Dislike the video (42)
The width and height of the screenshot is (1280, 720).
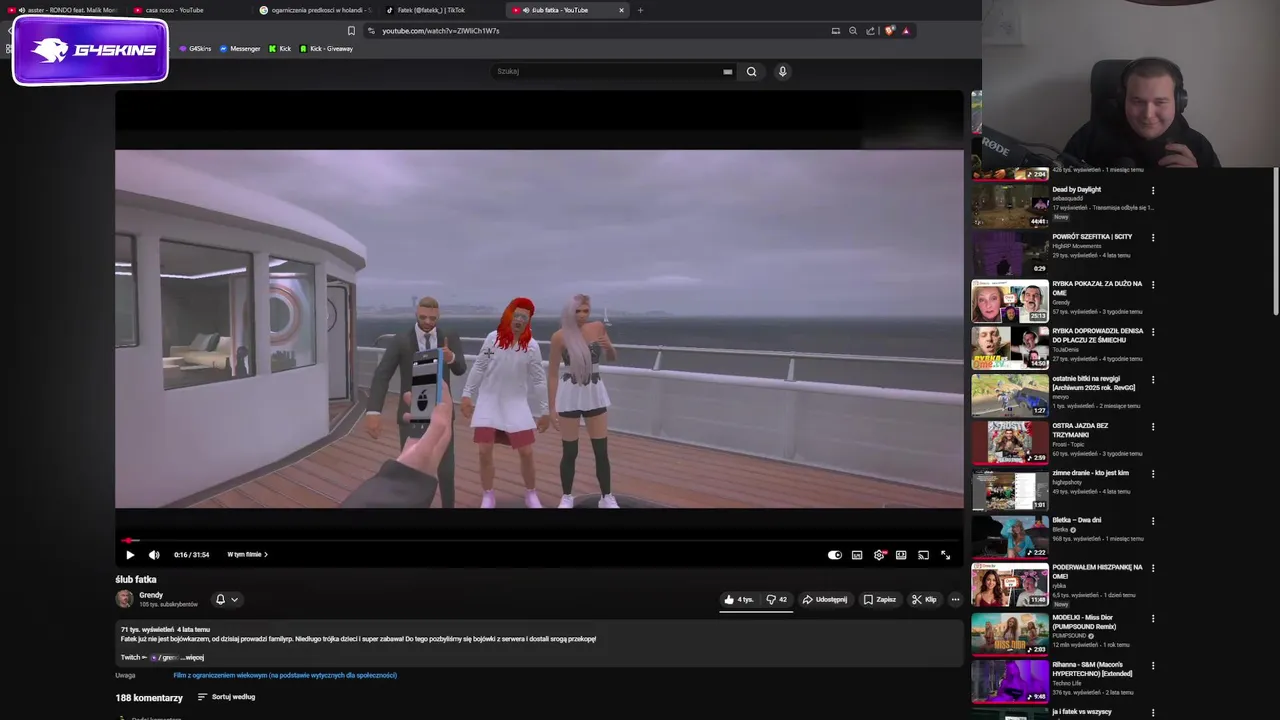[776, 600]
